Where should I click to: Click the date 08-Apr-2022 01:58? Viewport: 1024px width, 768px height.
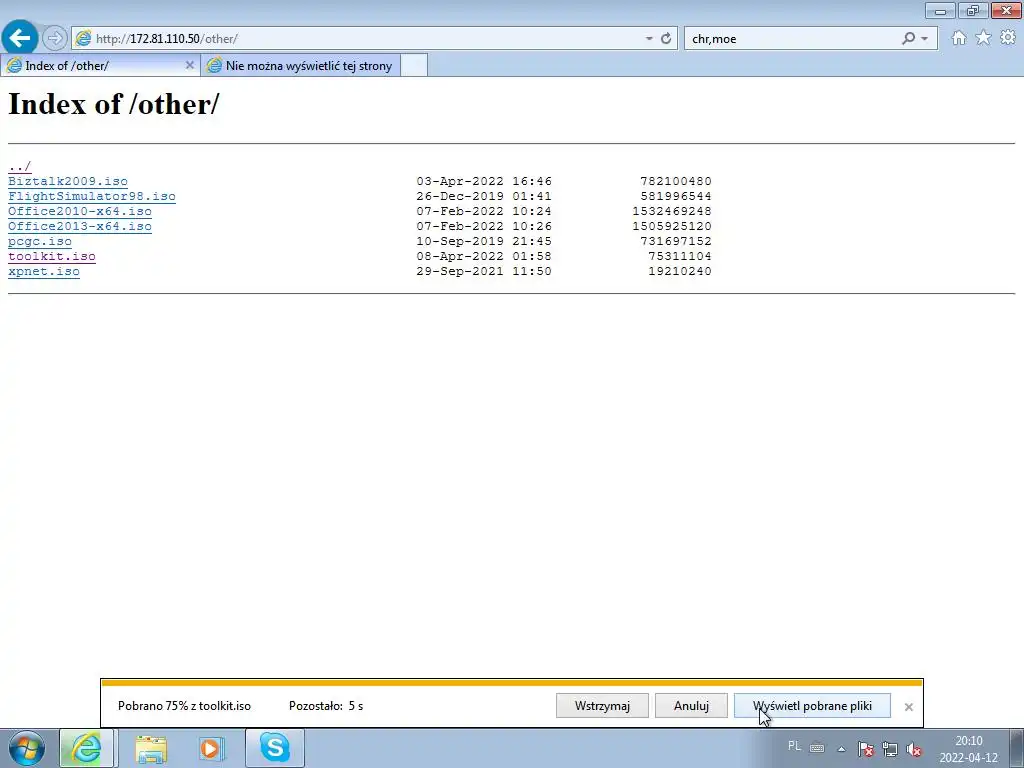[x=484, y=256]
